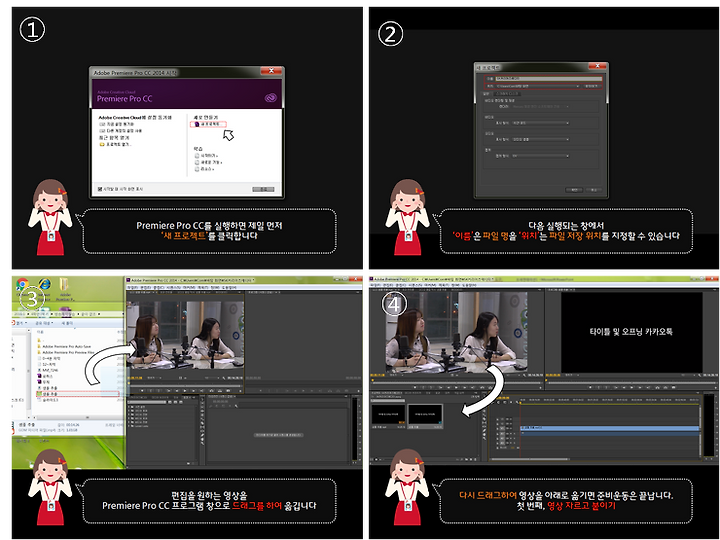
Task: Select Adobe Premiere Pro Preview Files folder
Action: pyautogui.click(x=65, y=352)
